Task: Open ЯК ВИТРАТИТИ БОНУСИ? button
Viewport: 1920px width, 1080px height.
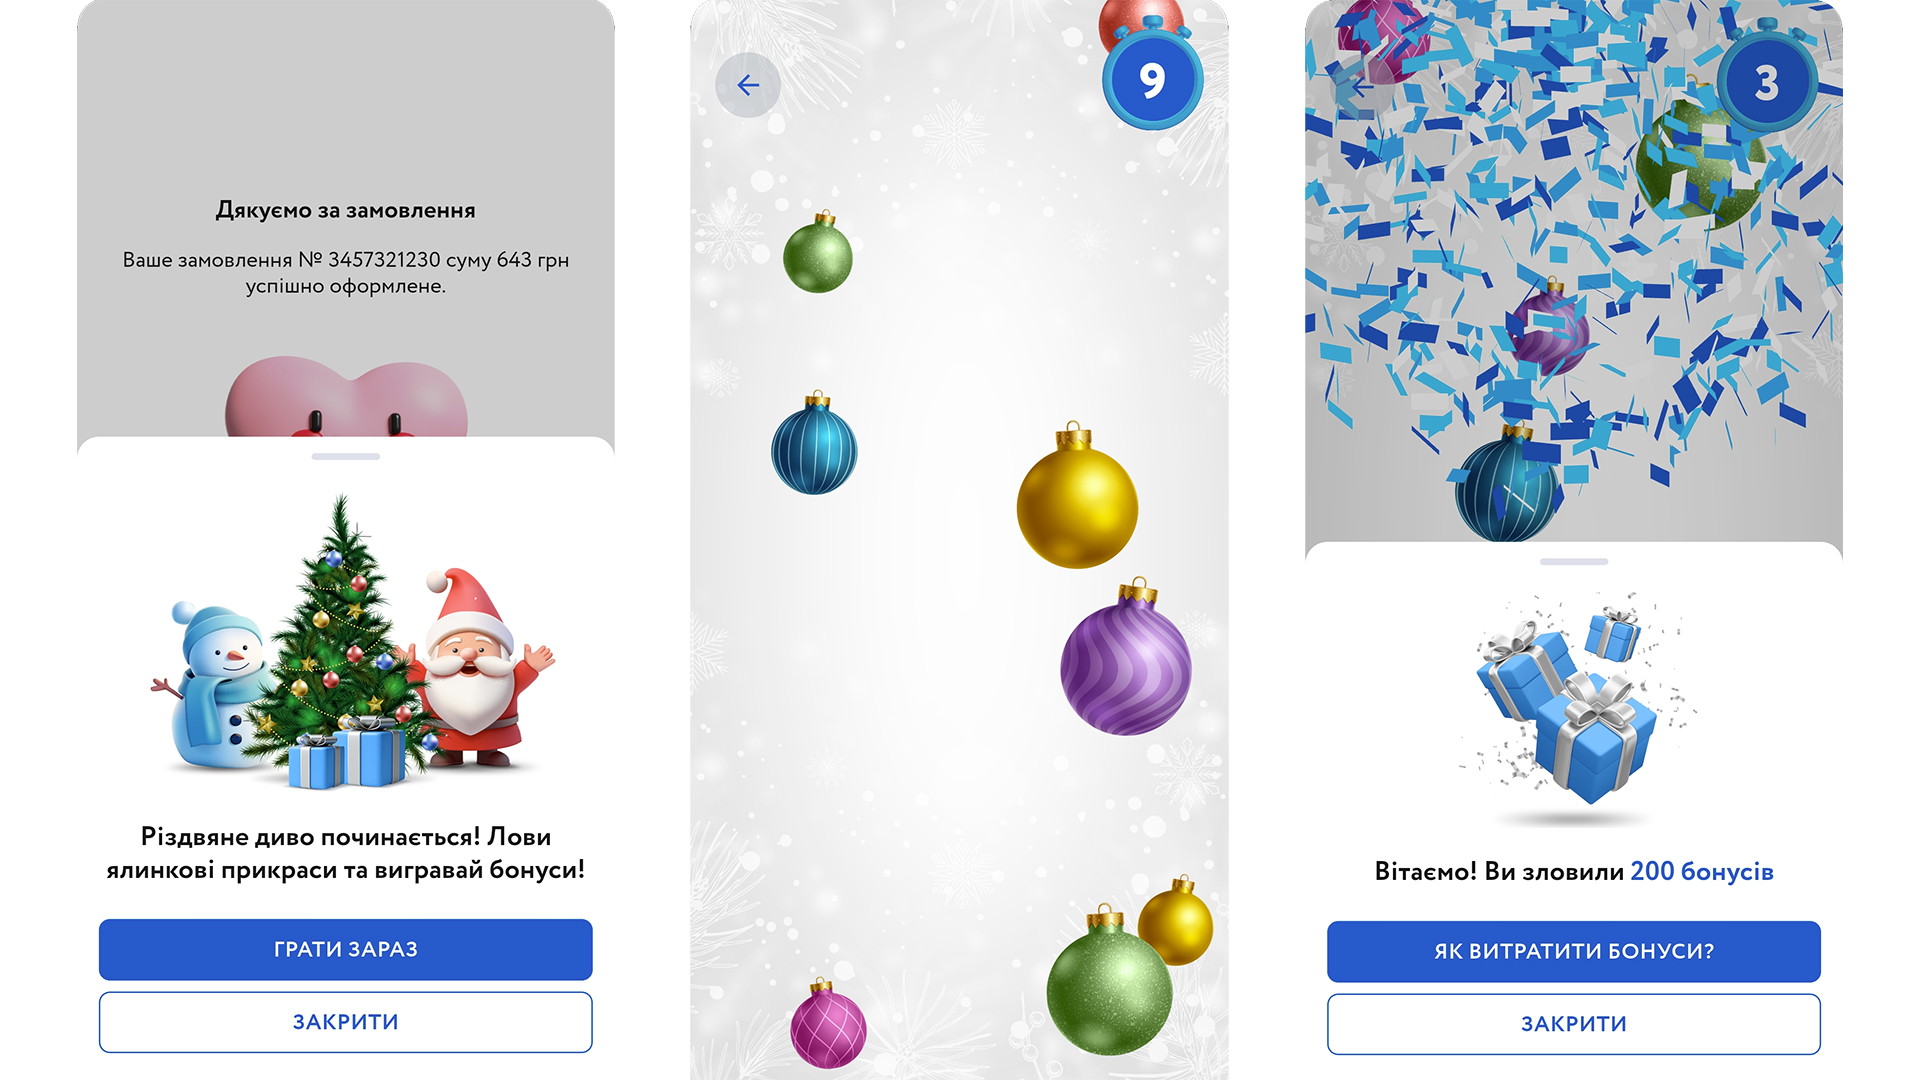Action: (1574, 951)
